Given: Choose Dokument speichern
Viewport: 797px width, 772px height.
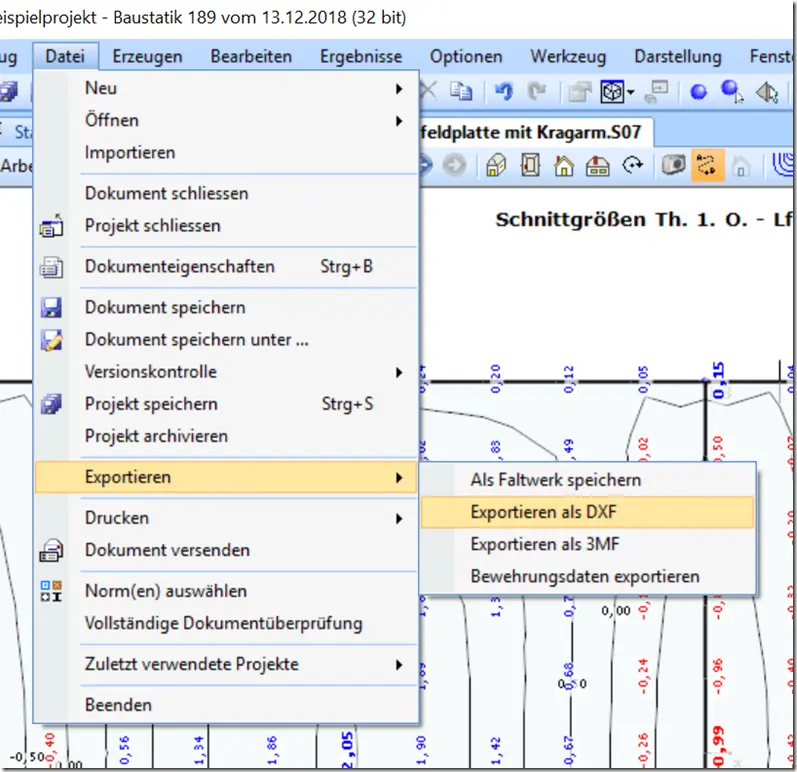Looking at the screenshot, I should click(x=227, y=307).
